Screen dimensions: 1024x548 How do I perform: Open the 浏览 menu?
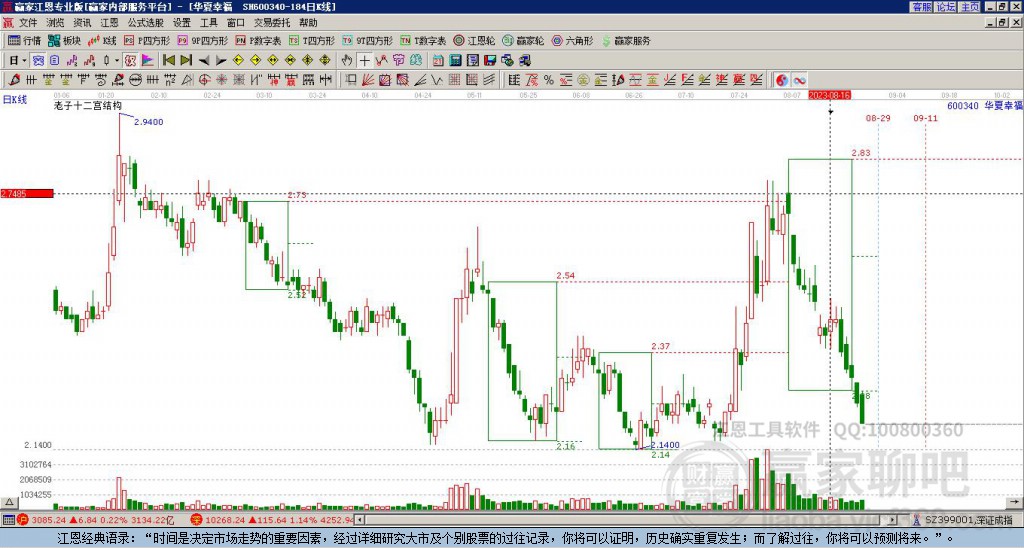coord(55,23)
